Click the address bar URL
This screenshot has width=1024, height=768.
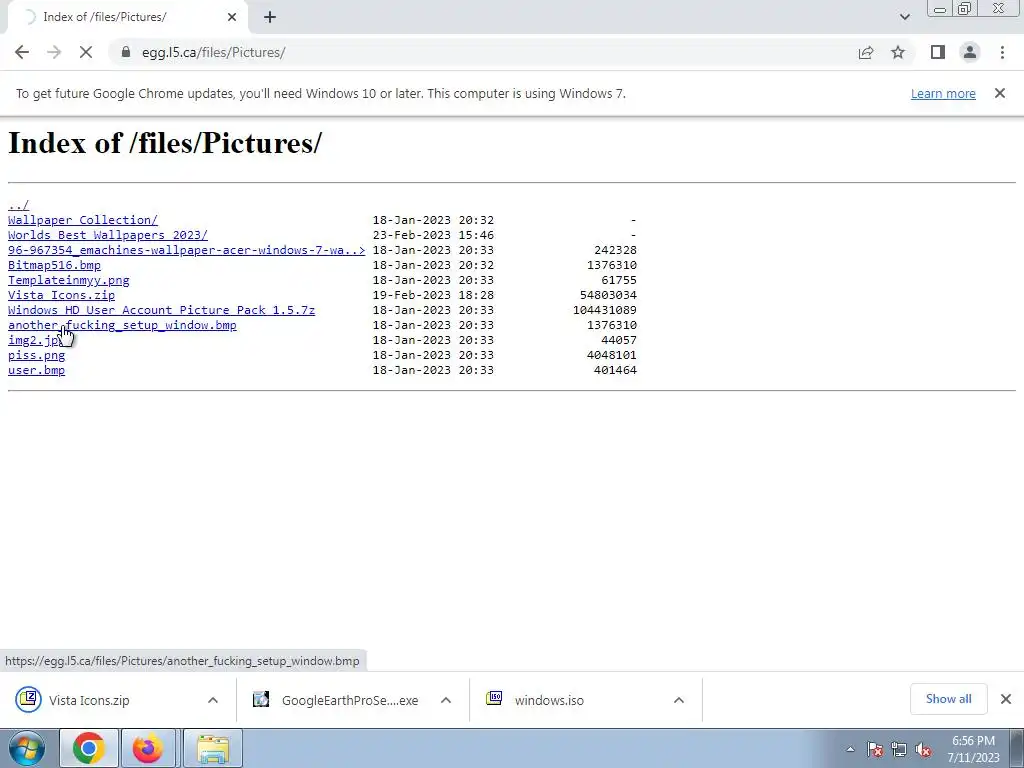[x=213, y=52]
